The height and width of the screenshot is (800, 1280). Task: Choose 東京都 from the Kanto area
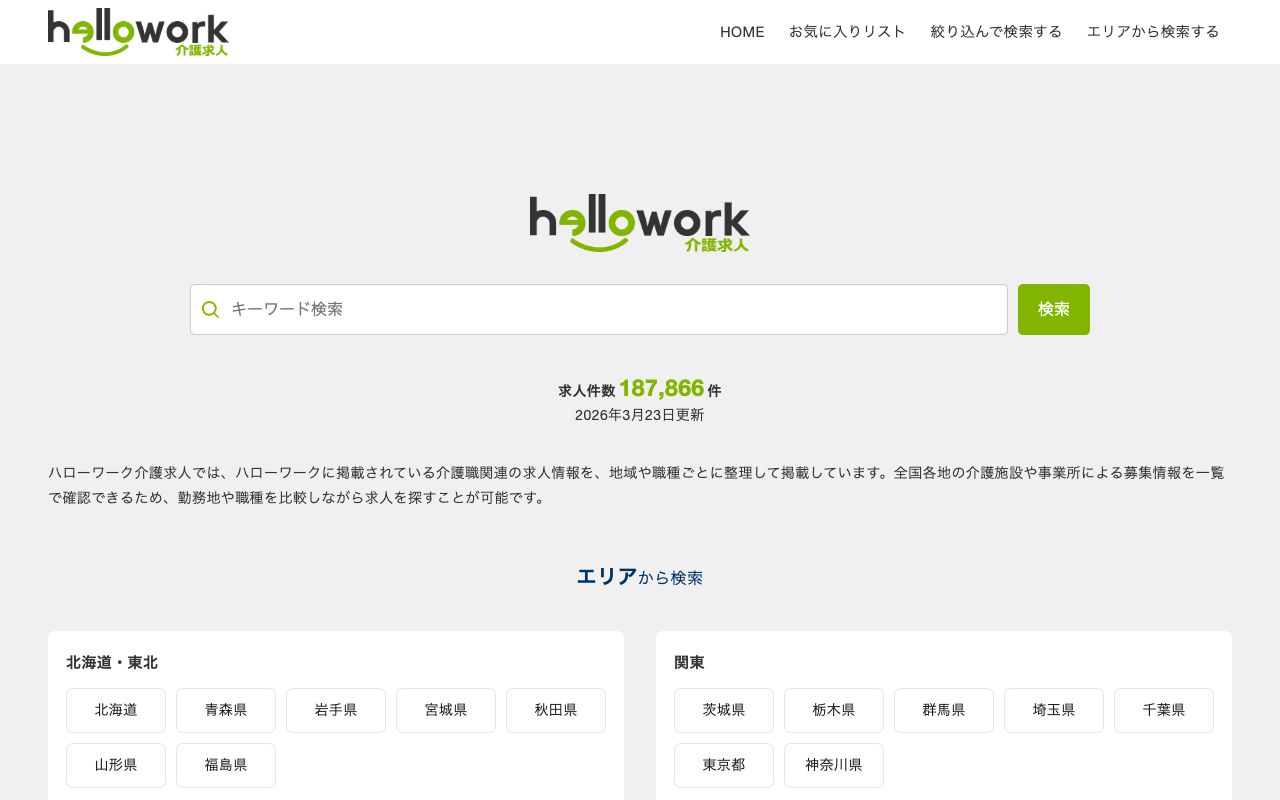pos(724,765)
